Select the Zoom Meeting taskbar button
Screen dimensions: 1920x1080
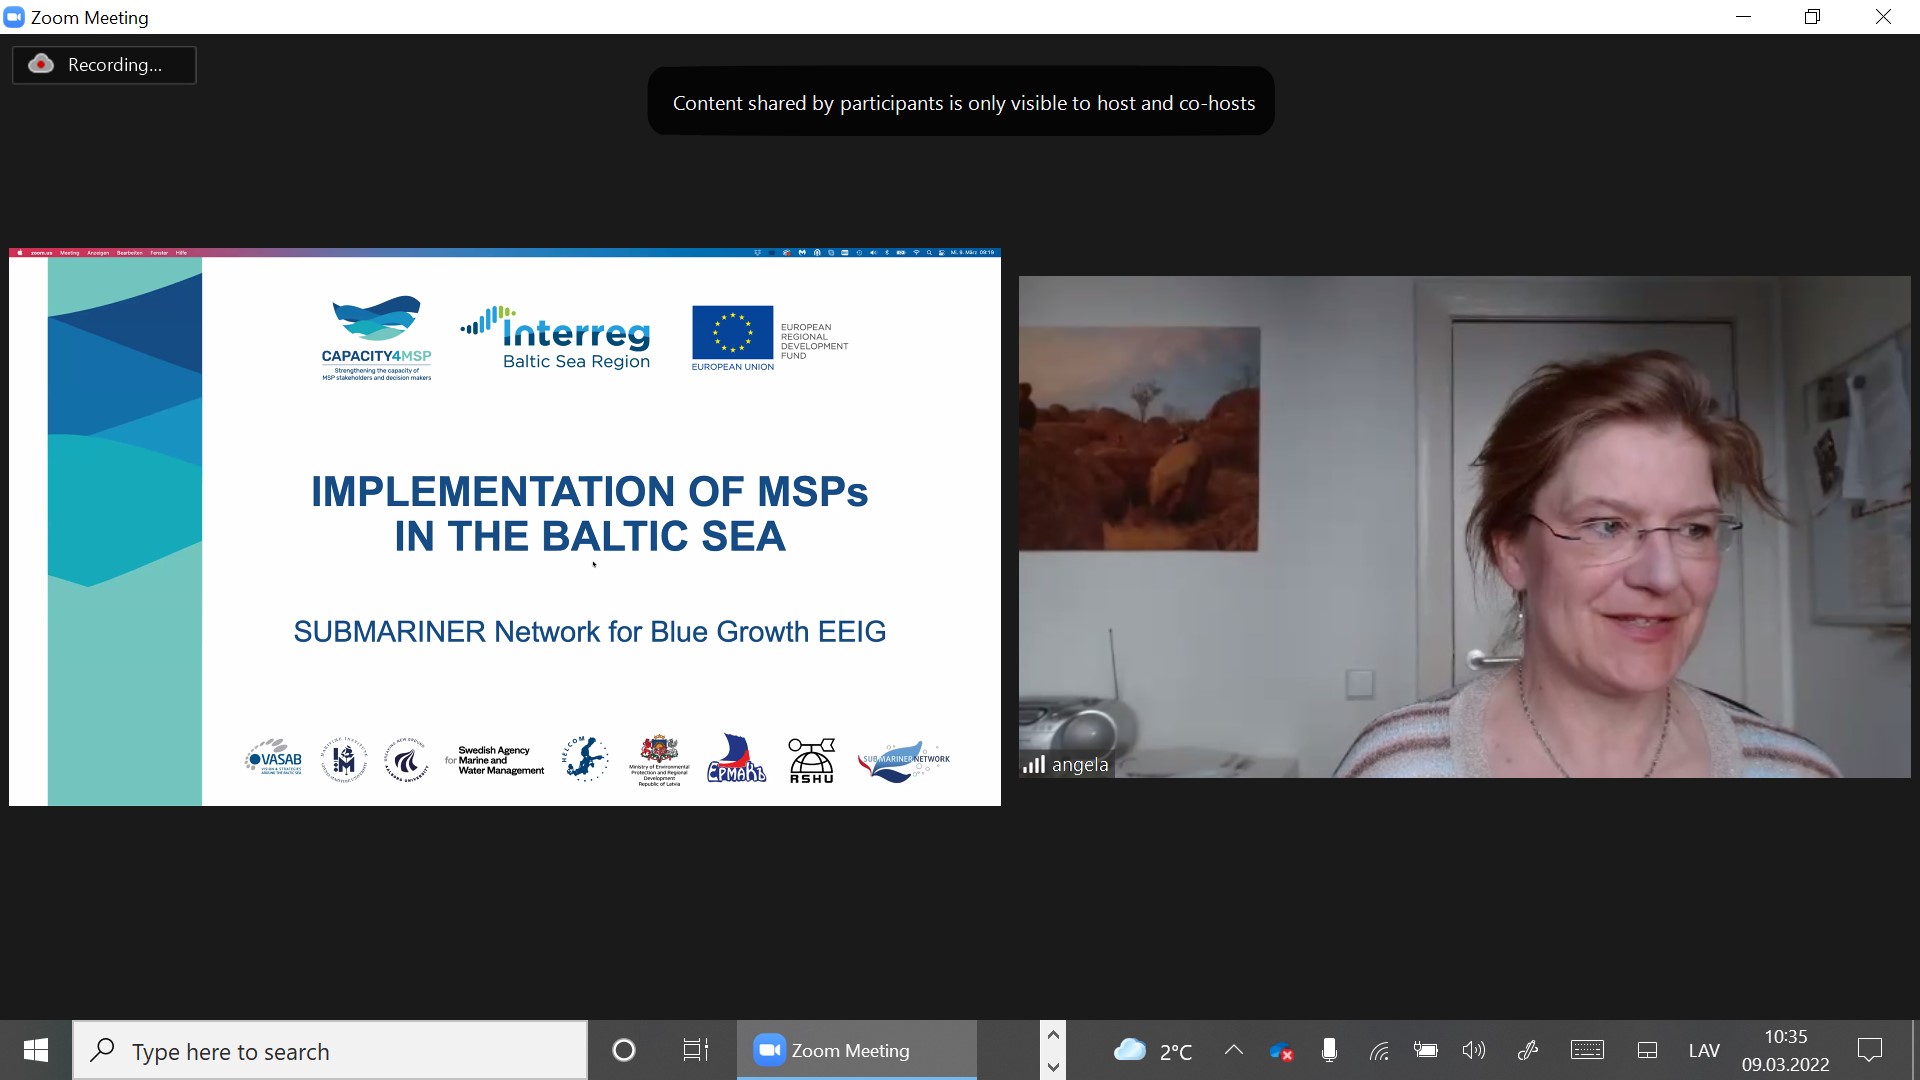[856, 1050]
